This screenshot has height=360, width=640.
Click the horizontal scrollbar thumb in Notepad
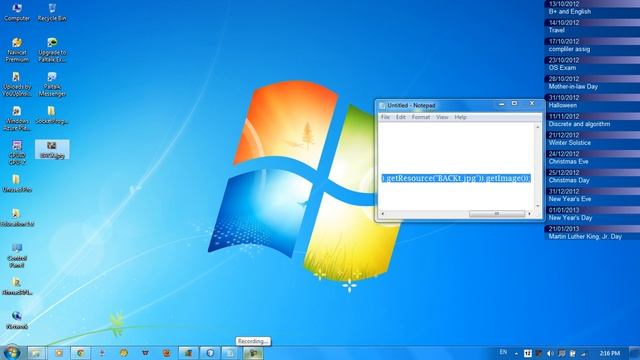tap(497, 213)
